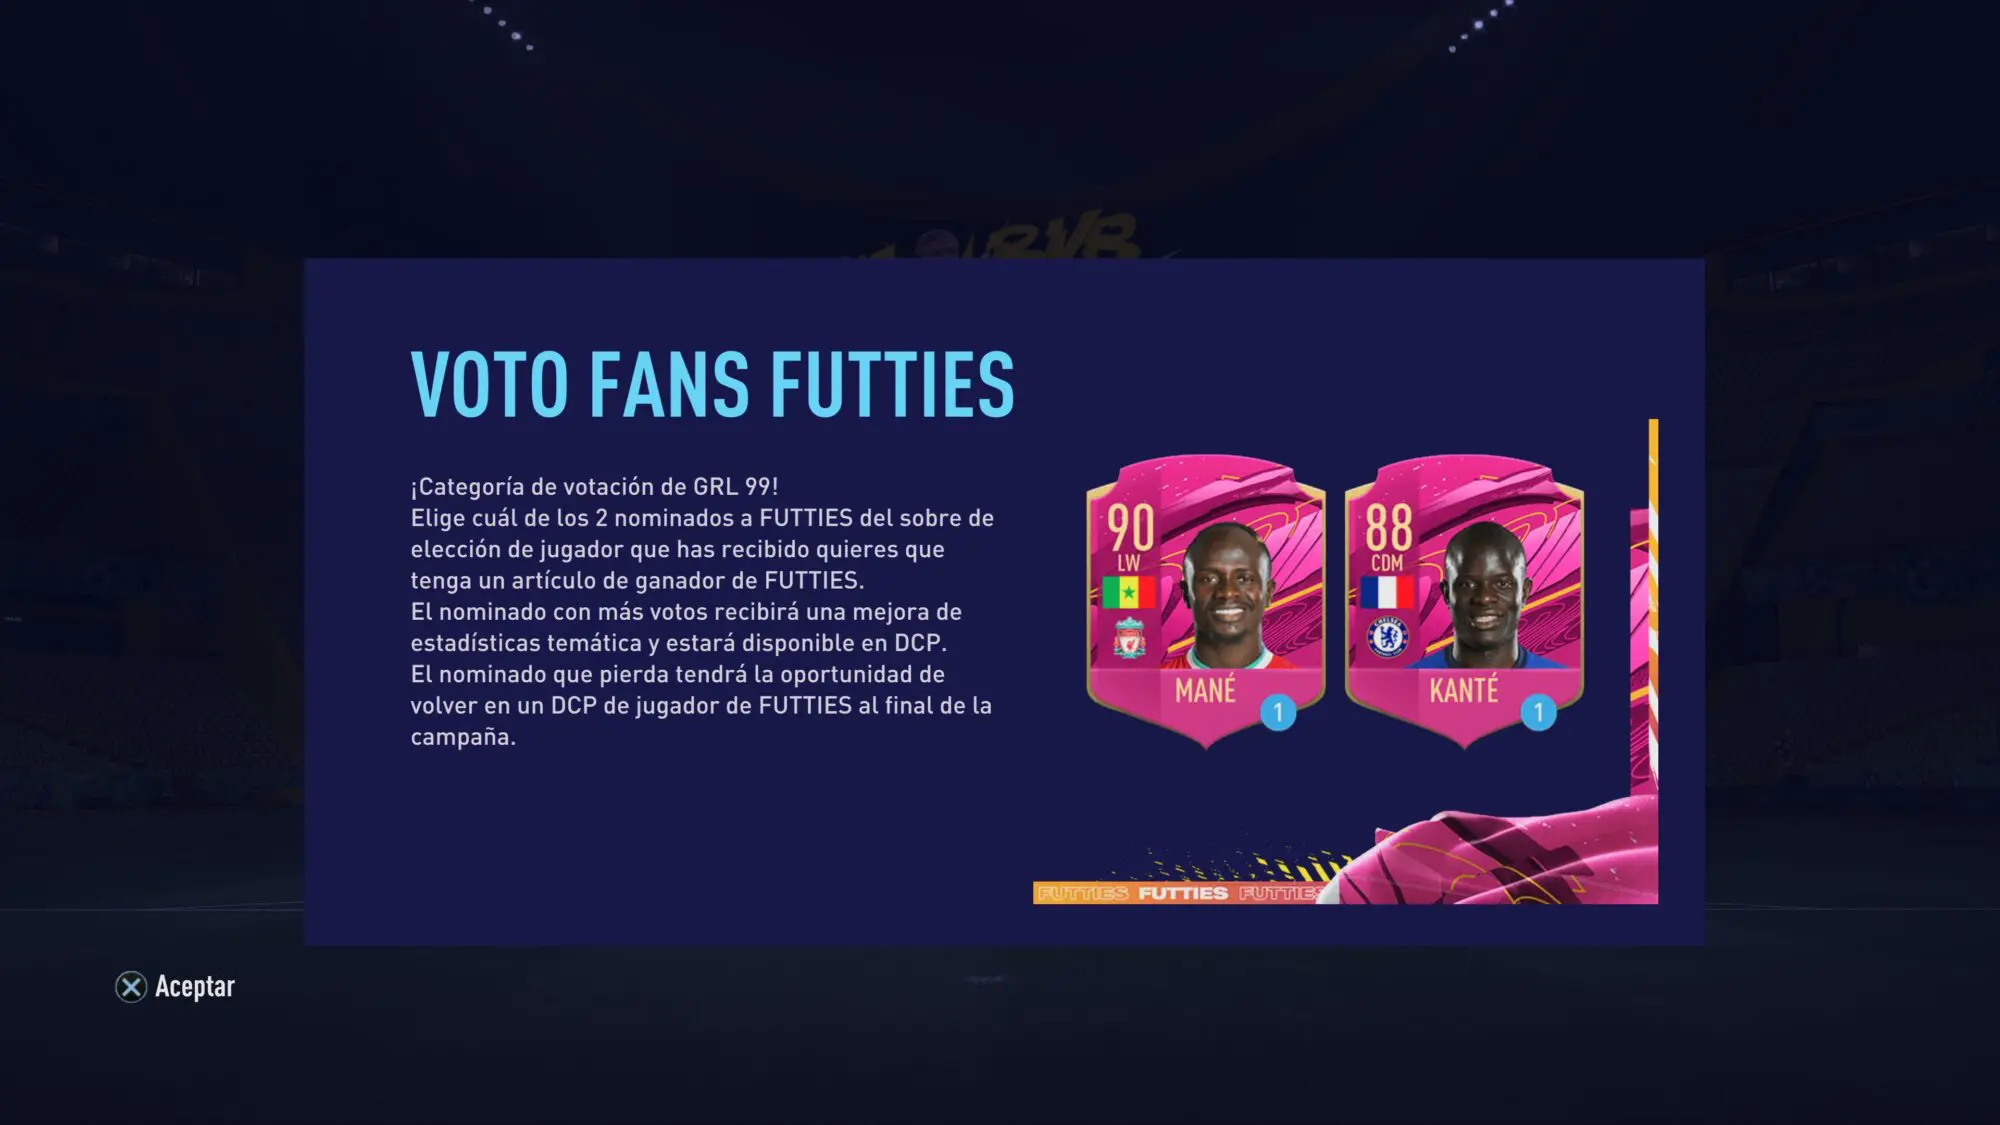This screenshot has height=1125, width=2000.
Task: Click the Chelsea club crest on Kanté card
Action: point(1388,637)
